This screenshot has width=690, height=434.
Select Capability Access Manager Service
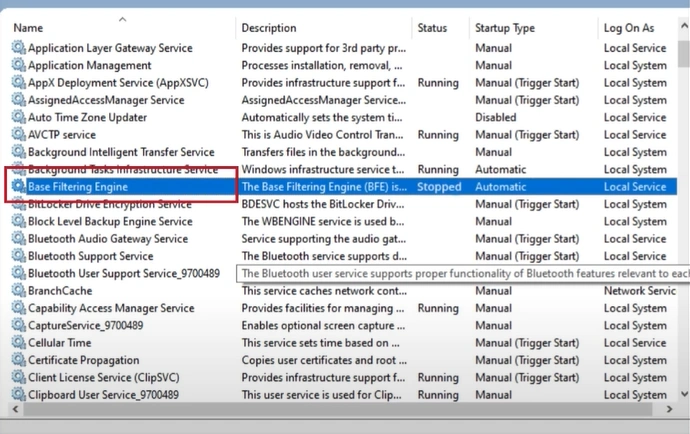(x=111, y=308)
